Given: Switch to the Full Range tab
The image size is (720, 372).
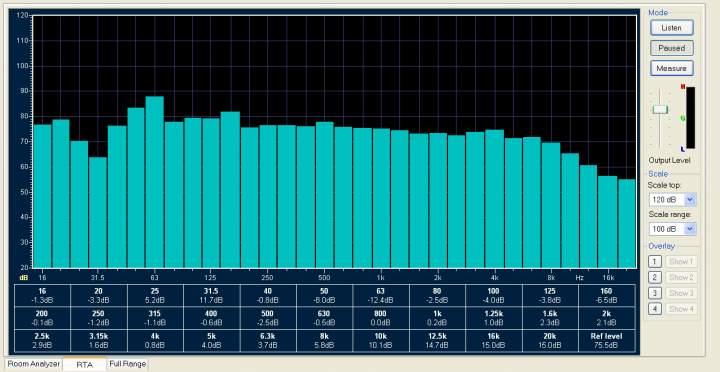Looking at the screenshot, I should click(127, 364).
